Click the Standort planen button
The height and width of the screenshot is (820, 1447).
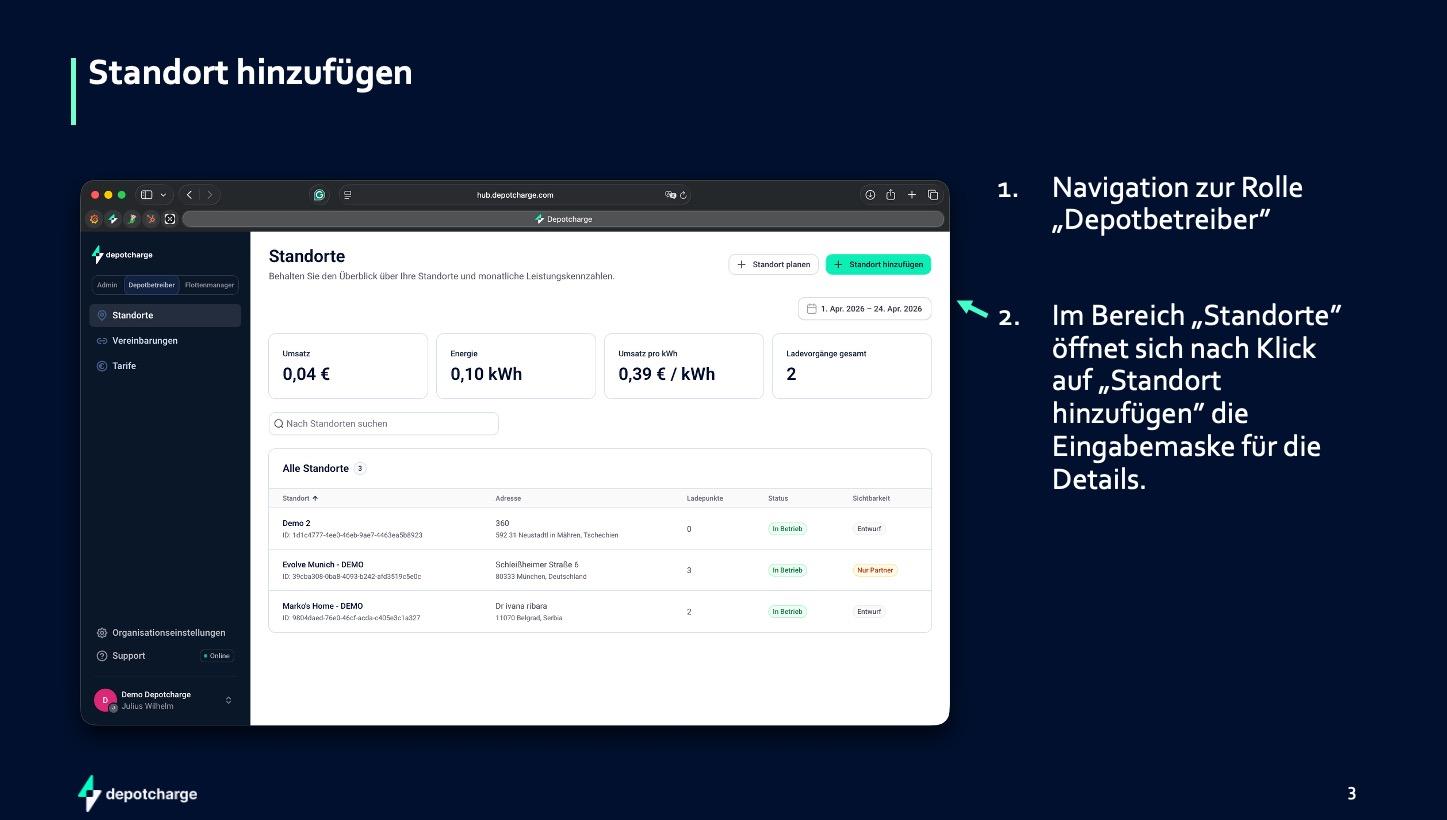tap(773, 264)
